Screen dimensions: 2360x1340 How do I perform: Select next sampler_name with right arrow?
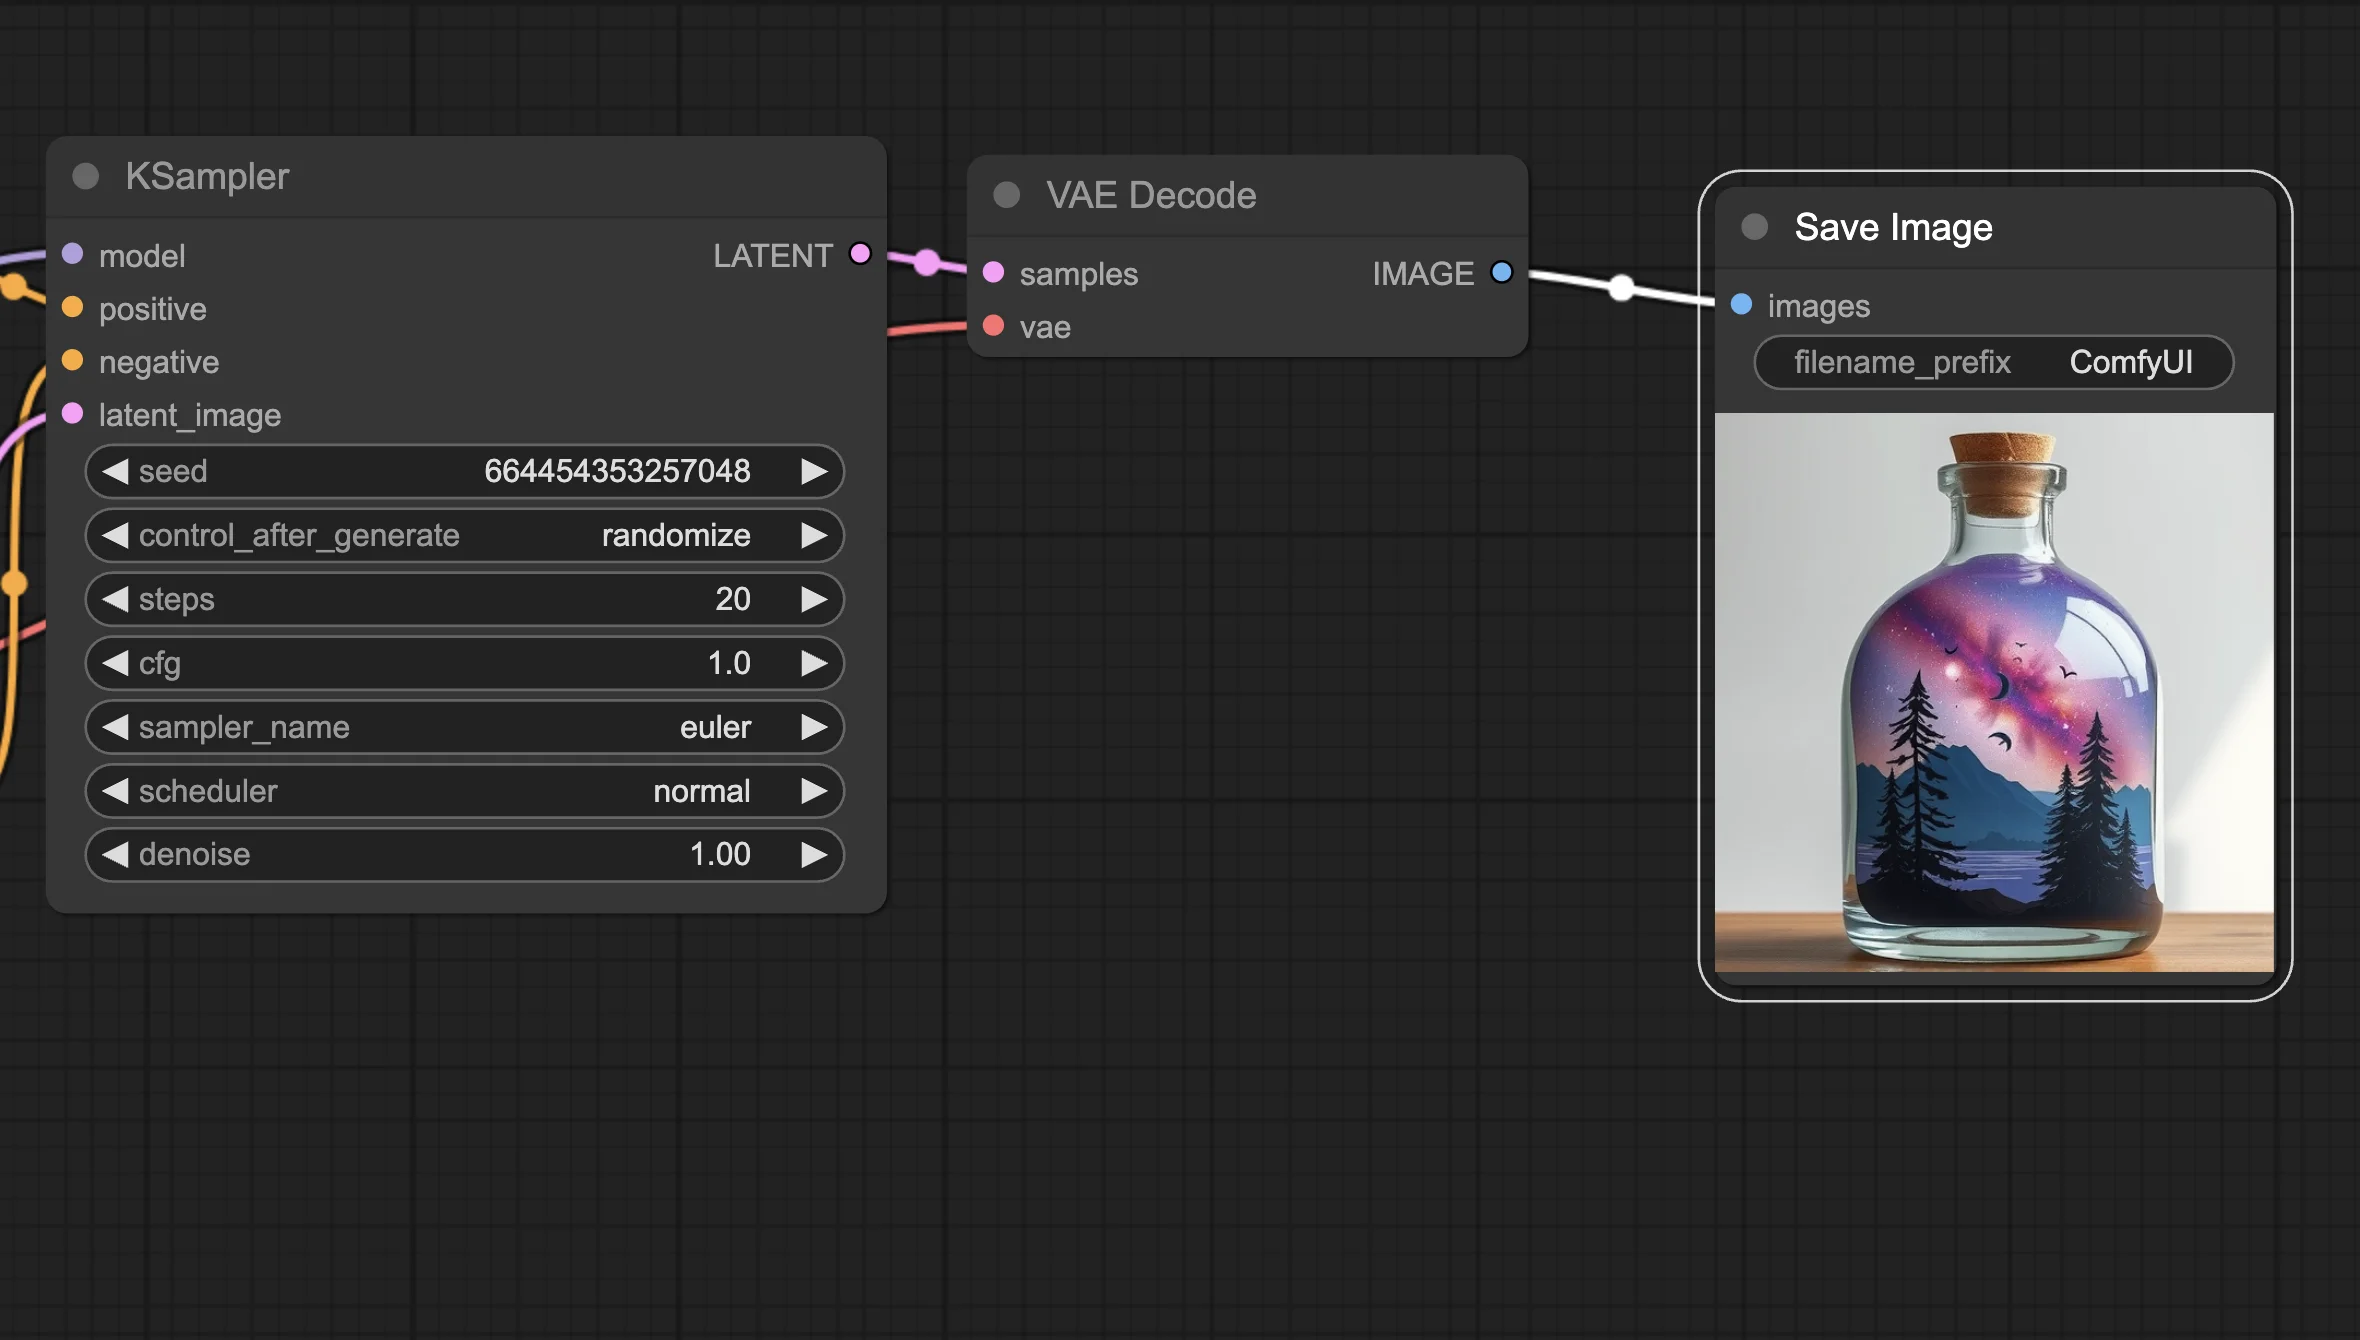814,727
